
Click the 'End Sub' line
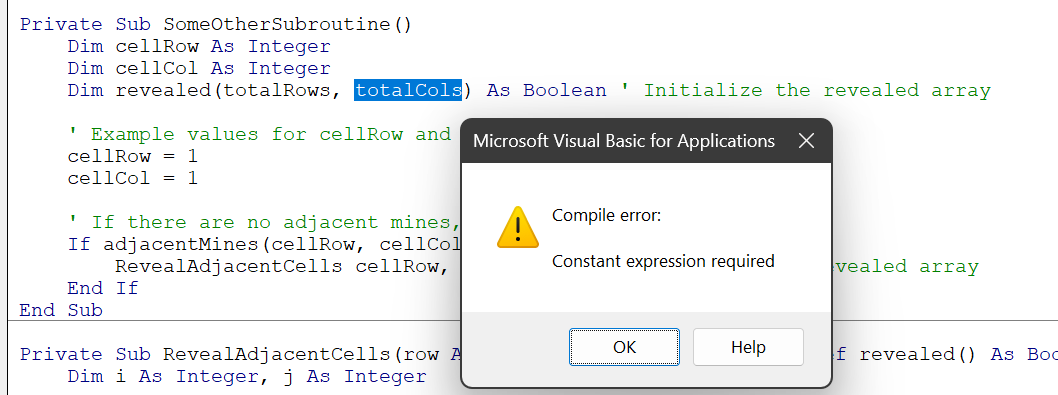(61, 310)
